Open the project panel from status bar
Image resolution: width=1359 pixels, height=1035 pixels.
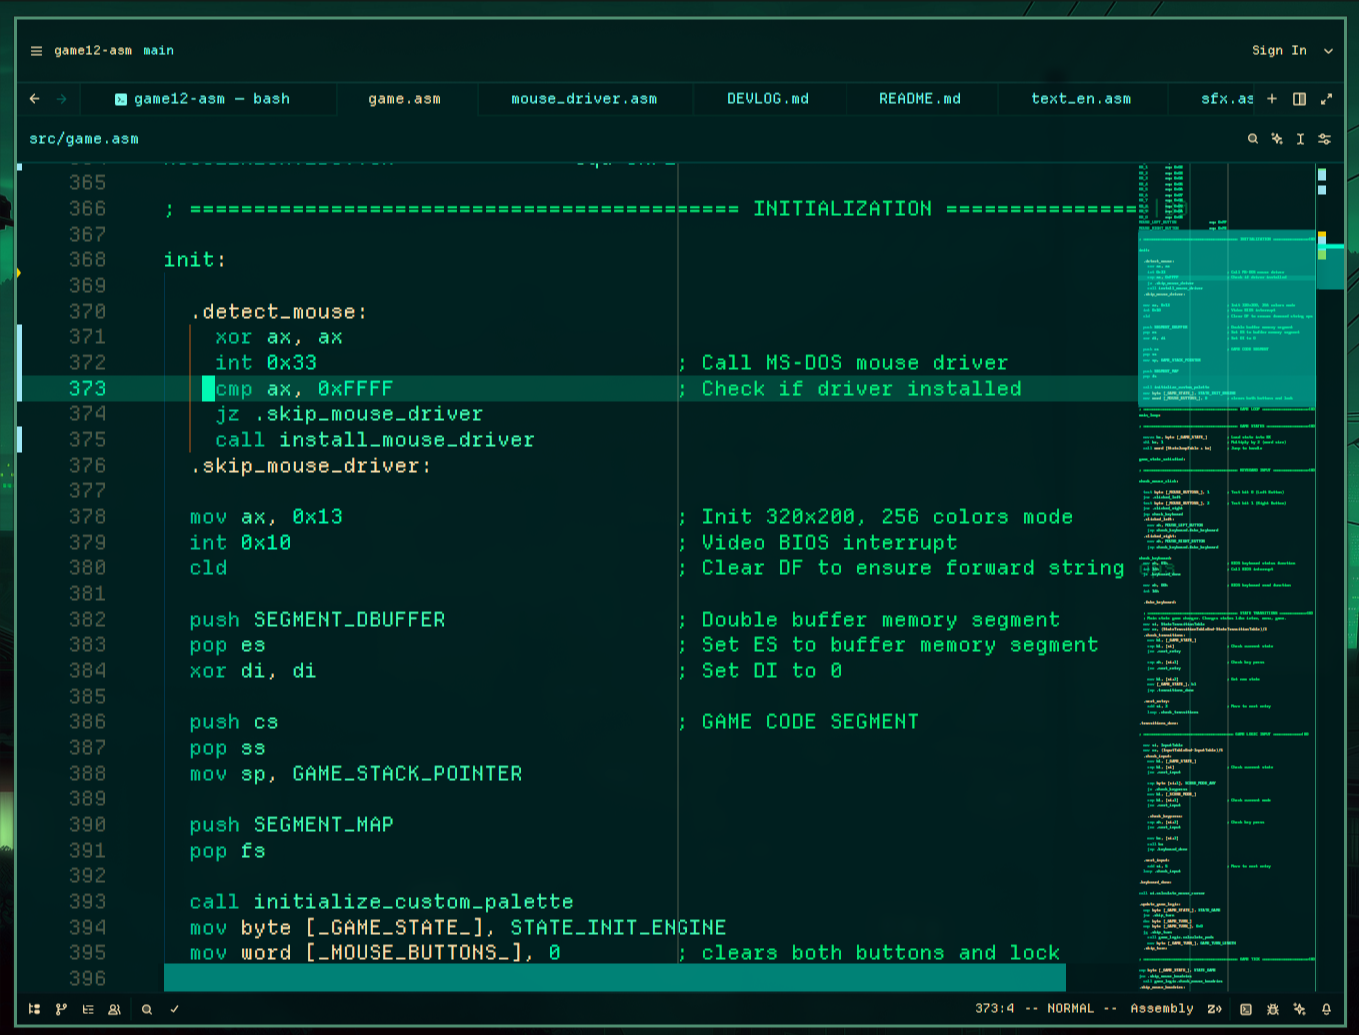35,1009
